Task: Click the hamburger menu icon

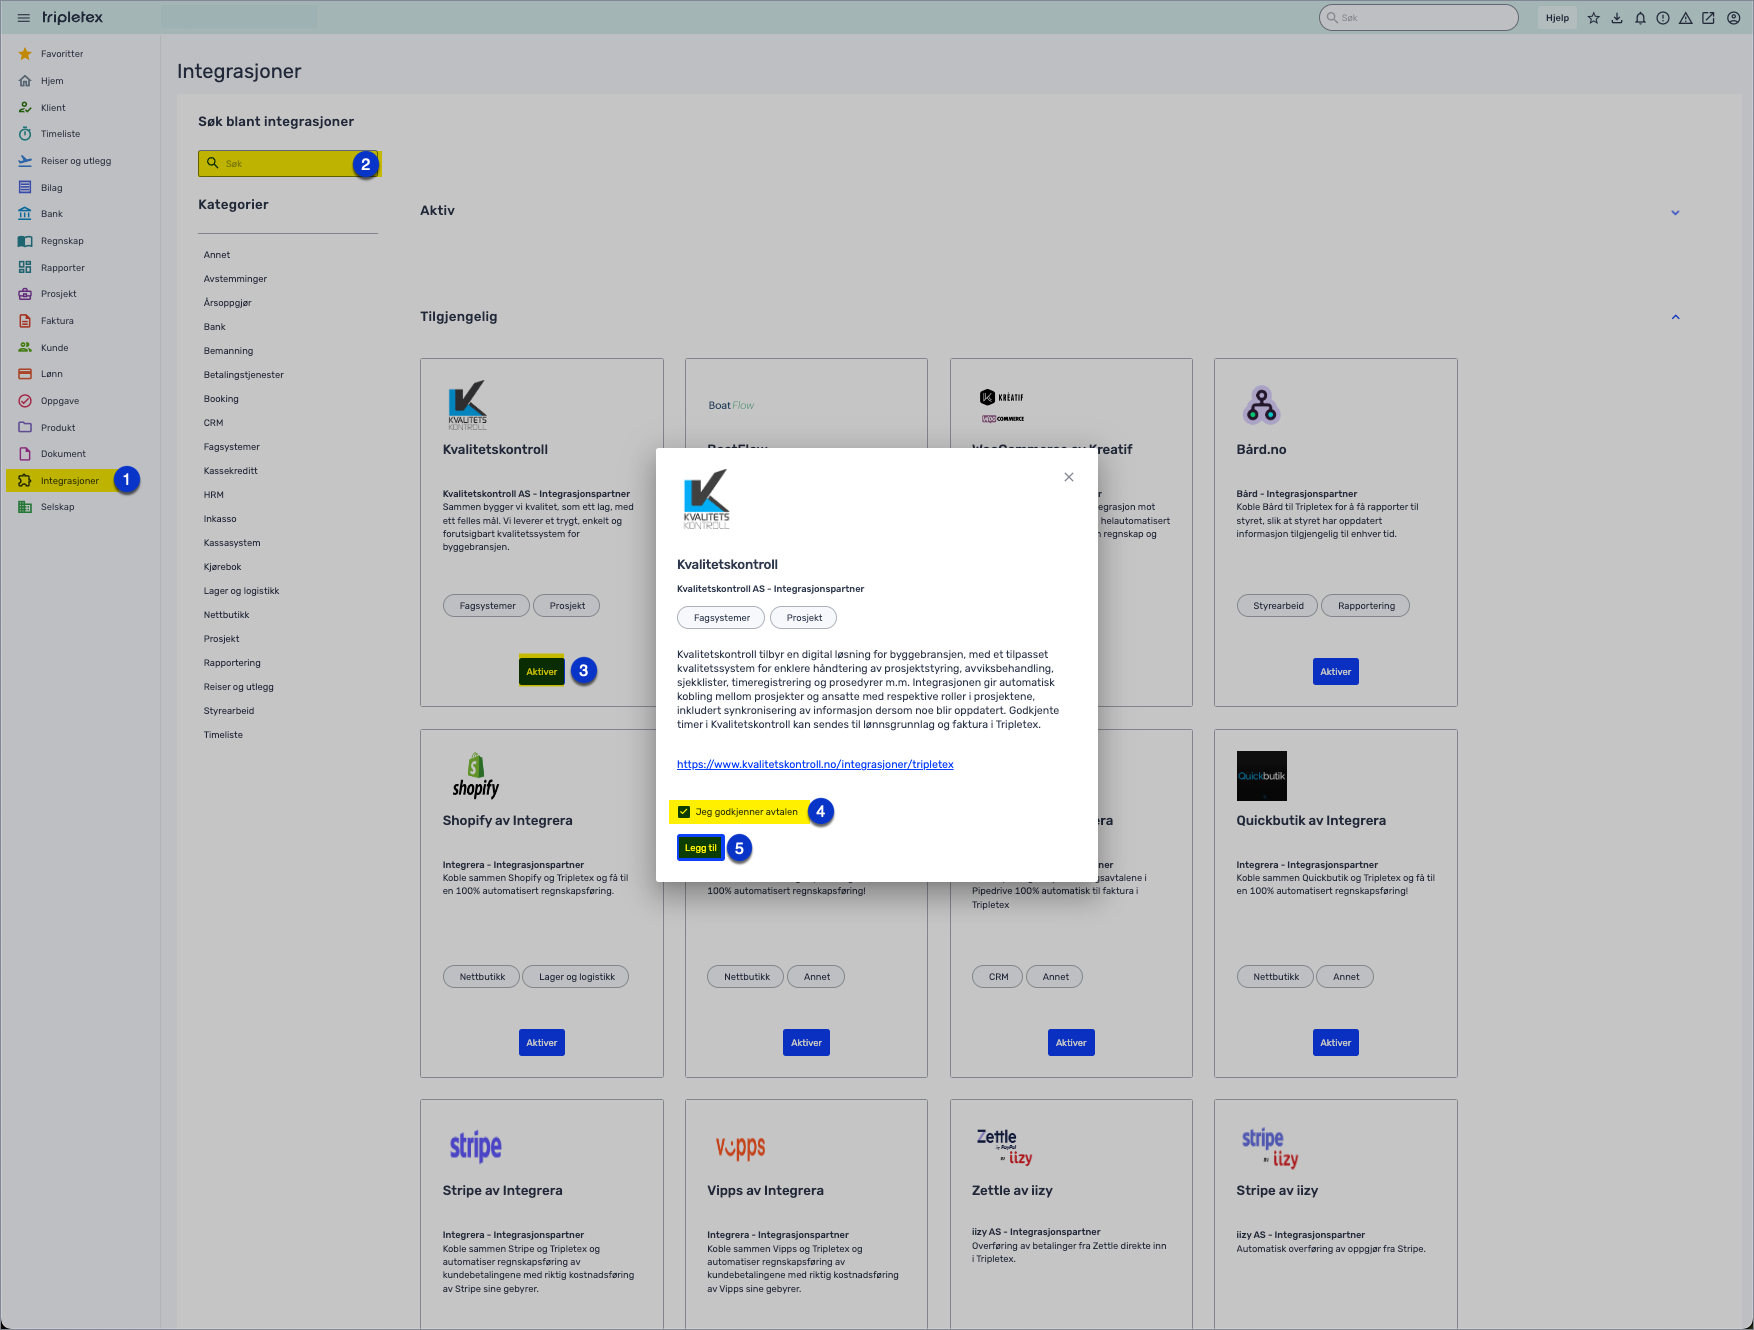Action: coord(23,18)
